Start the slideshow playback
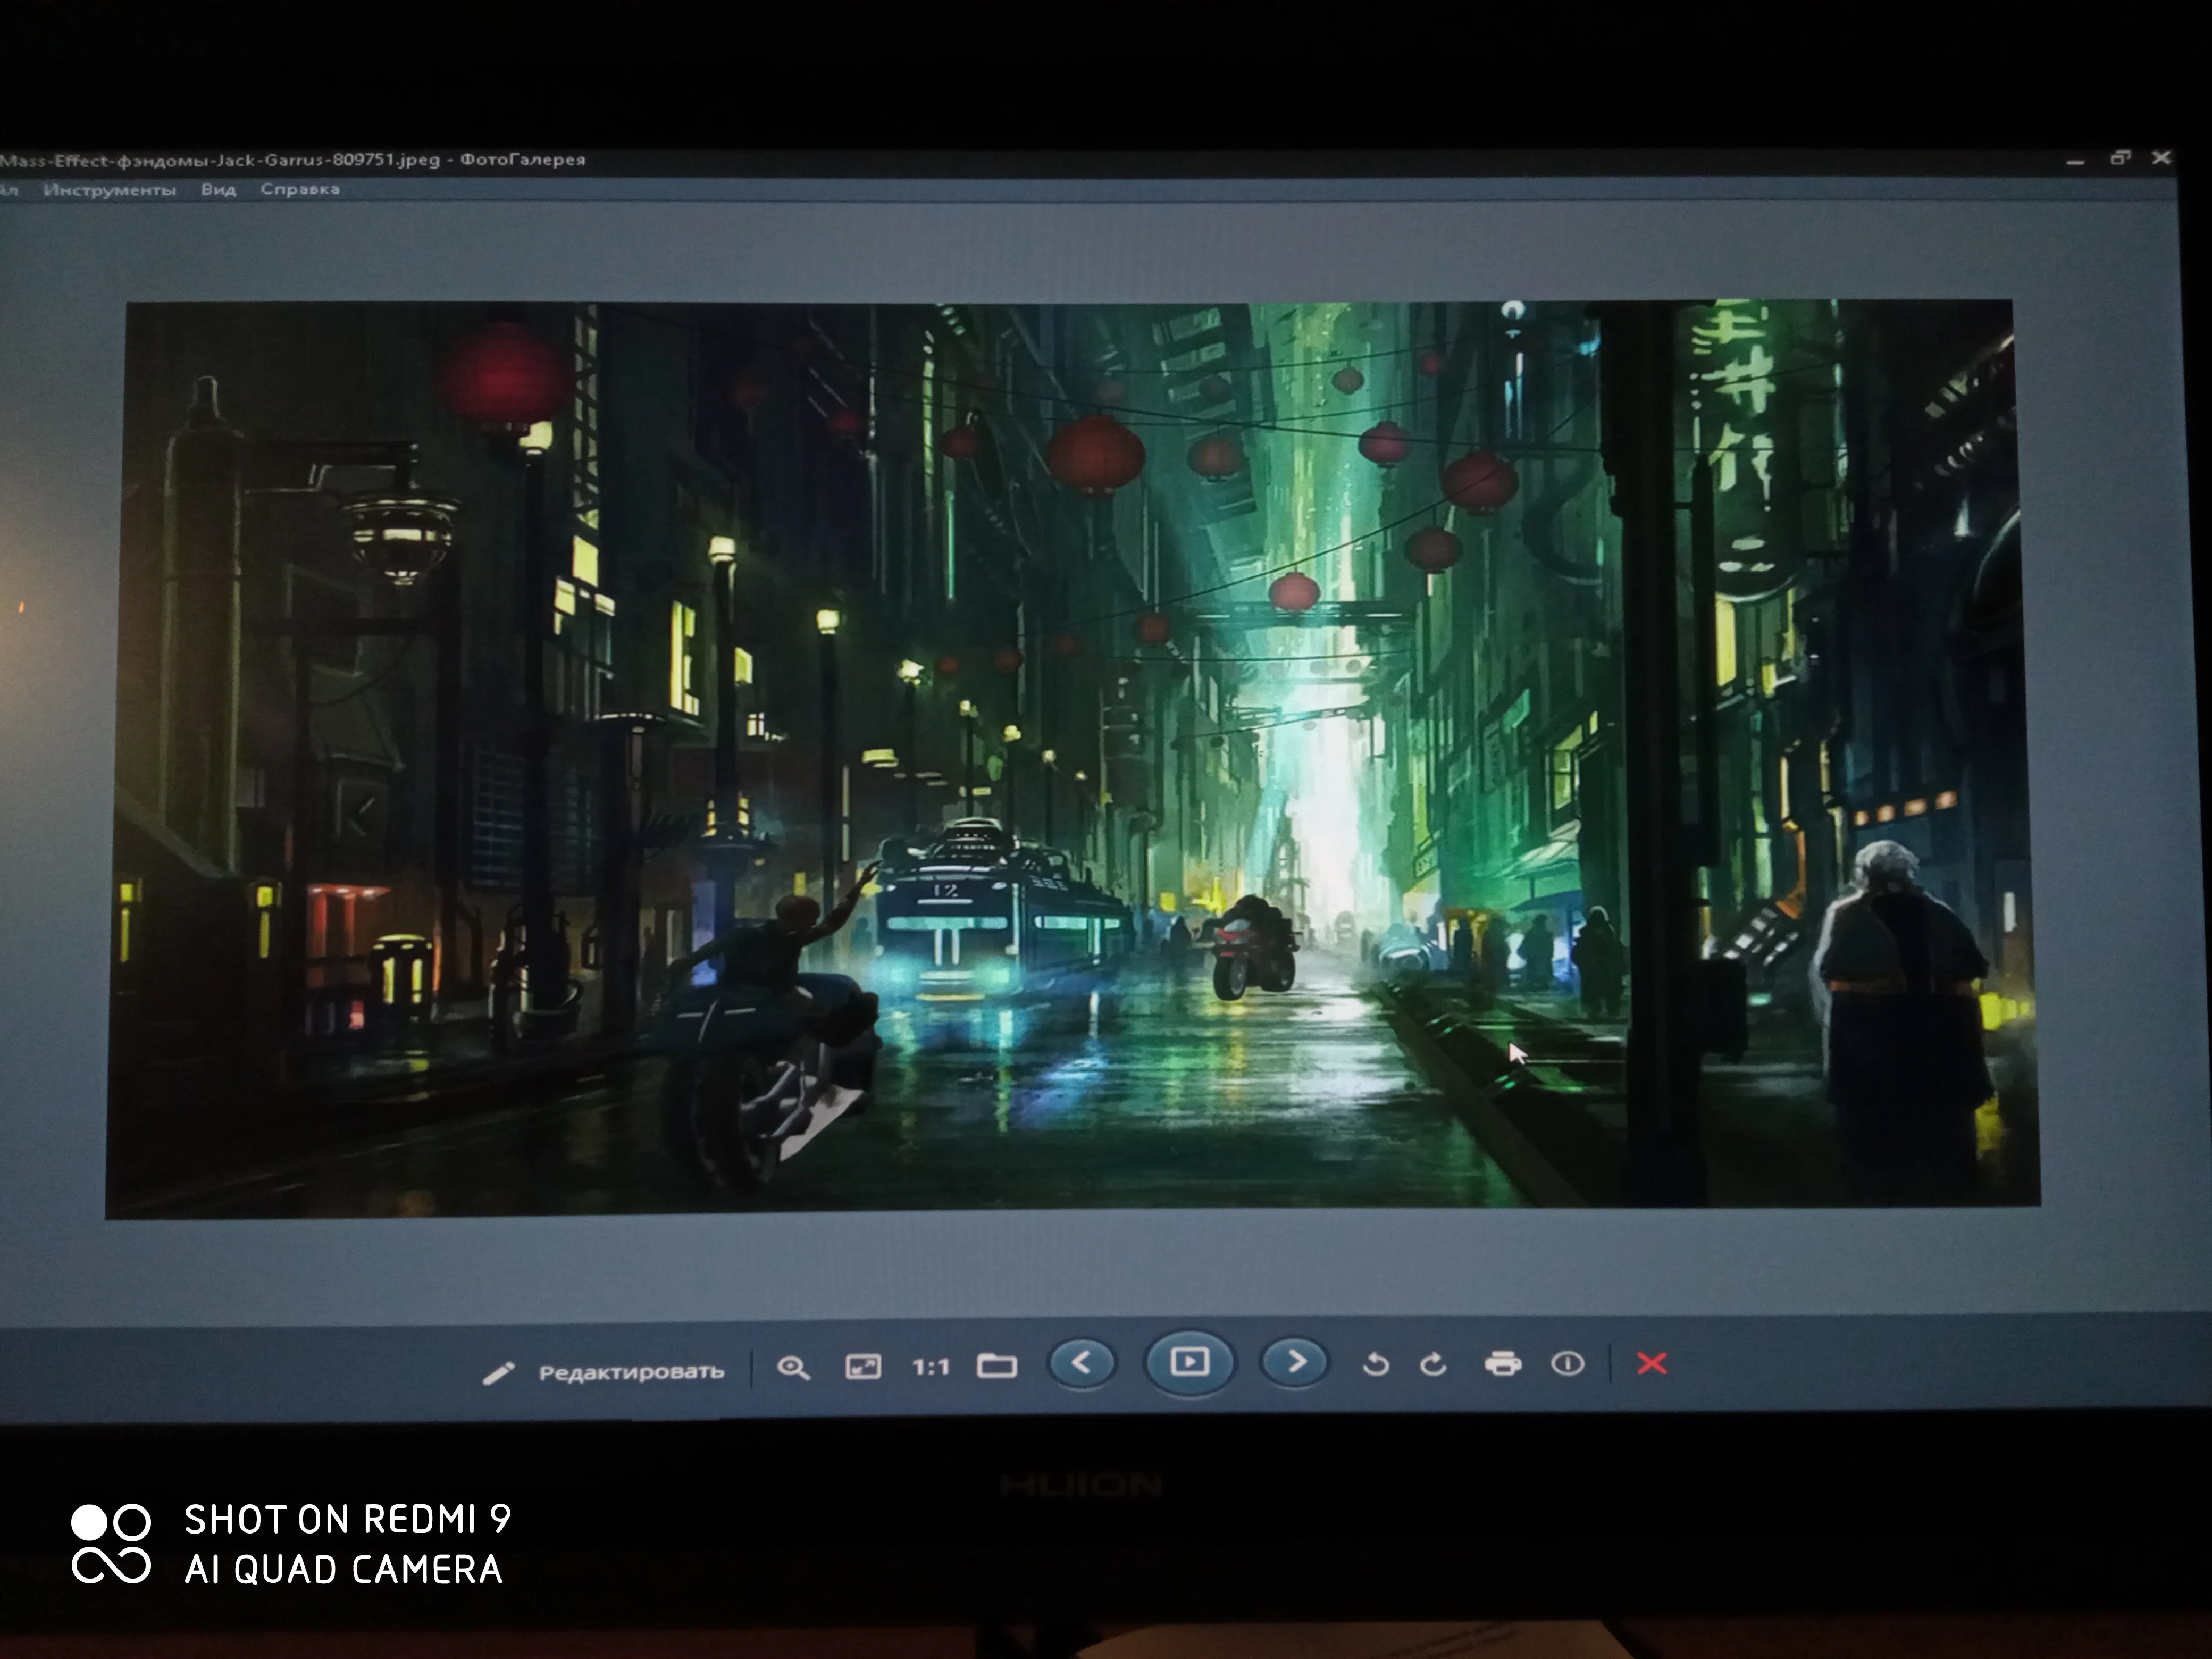This screenshot has height=1659, width=2212. pyautogui.click(x=1189, y=1362)
